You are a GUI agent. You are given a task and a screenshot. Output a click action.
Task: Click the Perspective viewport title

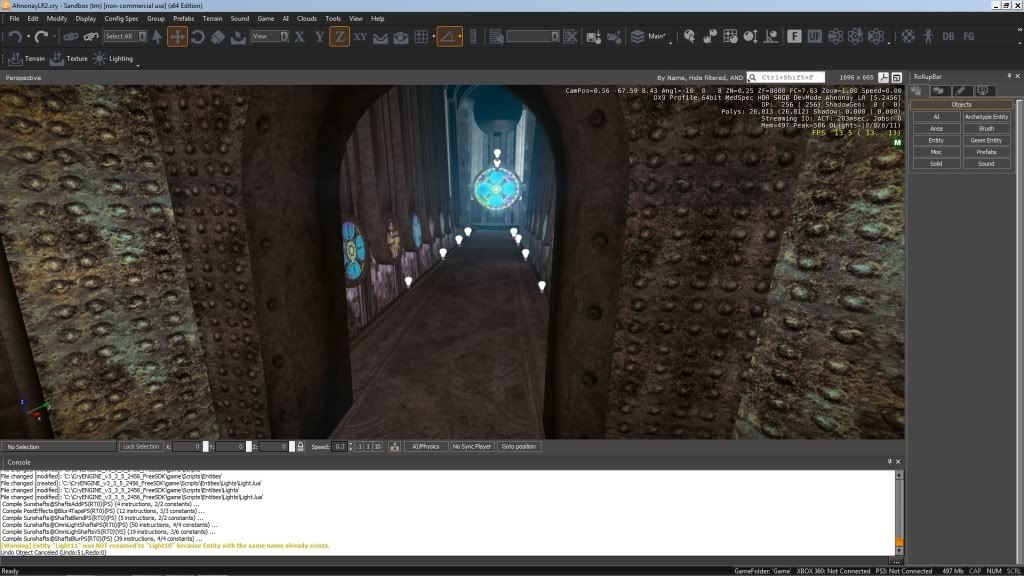(x=24, y=78)
